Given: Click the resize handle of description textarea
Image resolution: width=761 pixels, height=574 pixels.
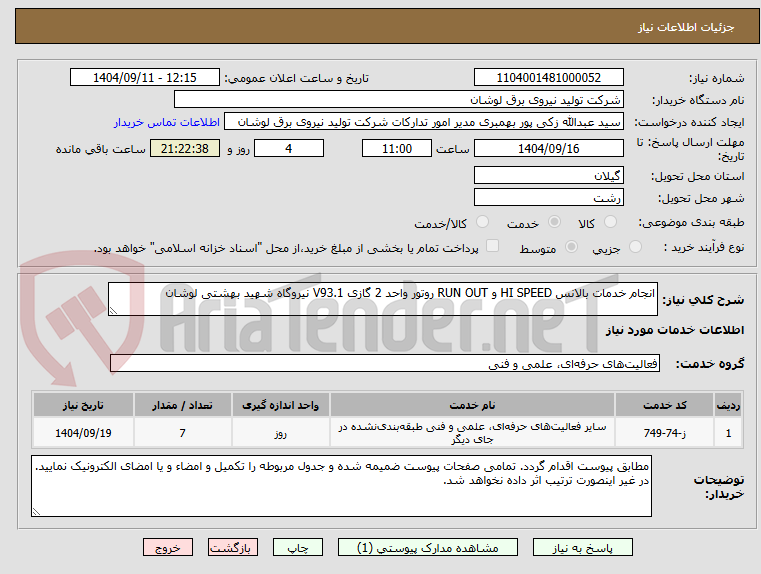Looking at the screenshot, I should (113, 311).
